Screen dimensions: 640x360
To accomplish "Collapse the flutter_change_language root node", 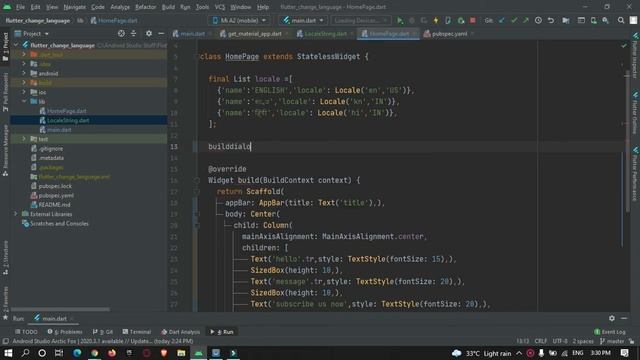I will [16, 45].
